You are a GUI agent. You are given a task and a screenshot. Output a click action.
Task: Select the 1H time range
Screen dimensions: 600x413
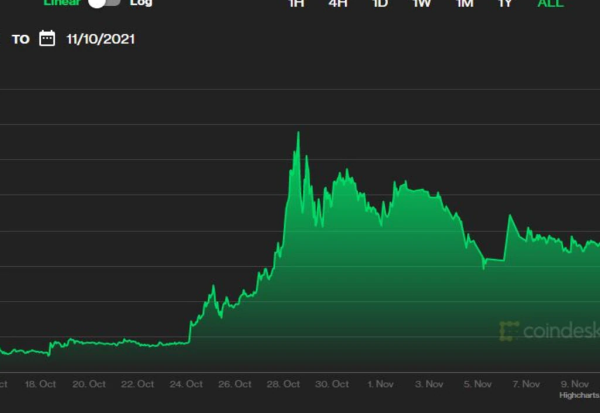(296, 3)
